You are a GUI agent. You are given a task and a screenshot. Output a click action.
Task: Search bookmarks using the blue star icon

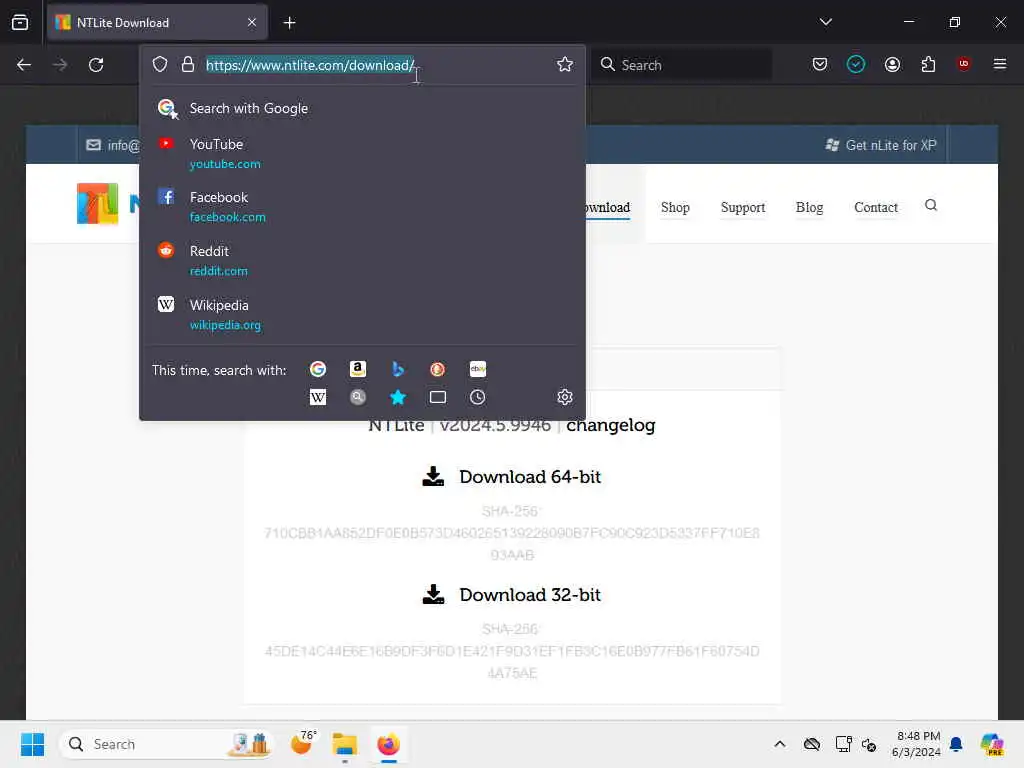397,397
